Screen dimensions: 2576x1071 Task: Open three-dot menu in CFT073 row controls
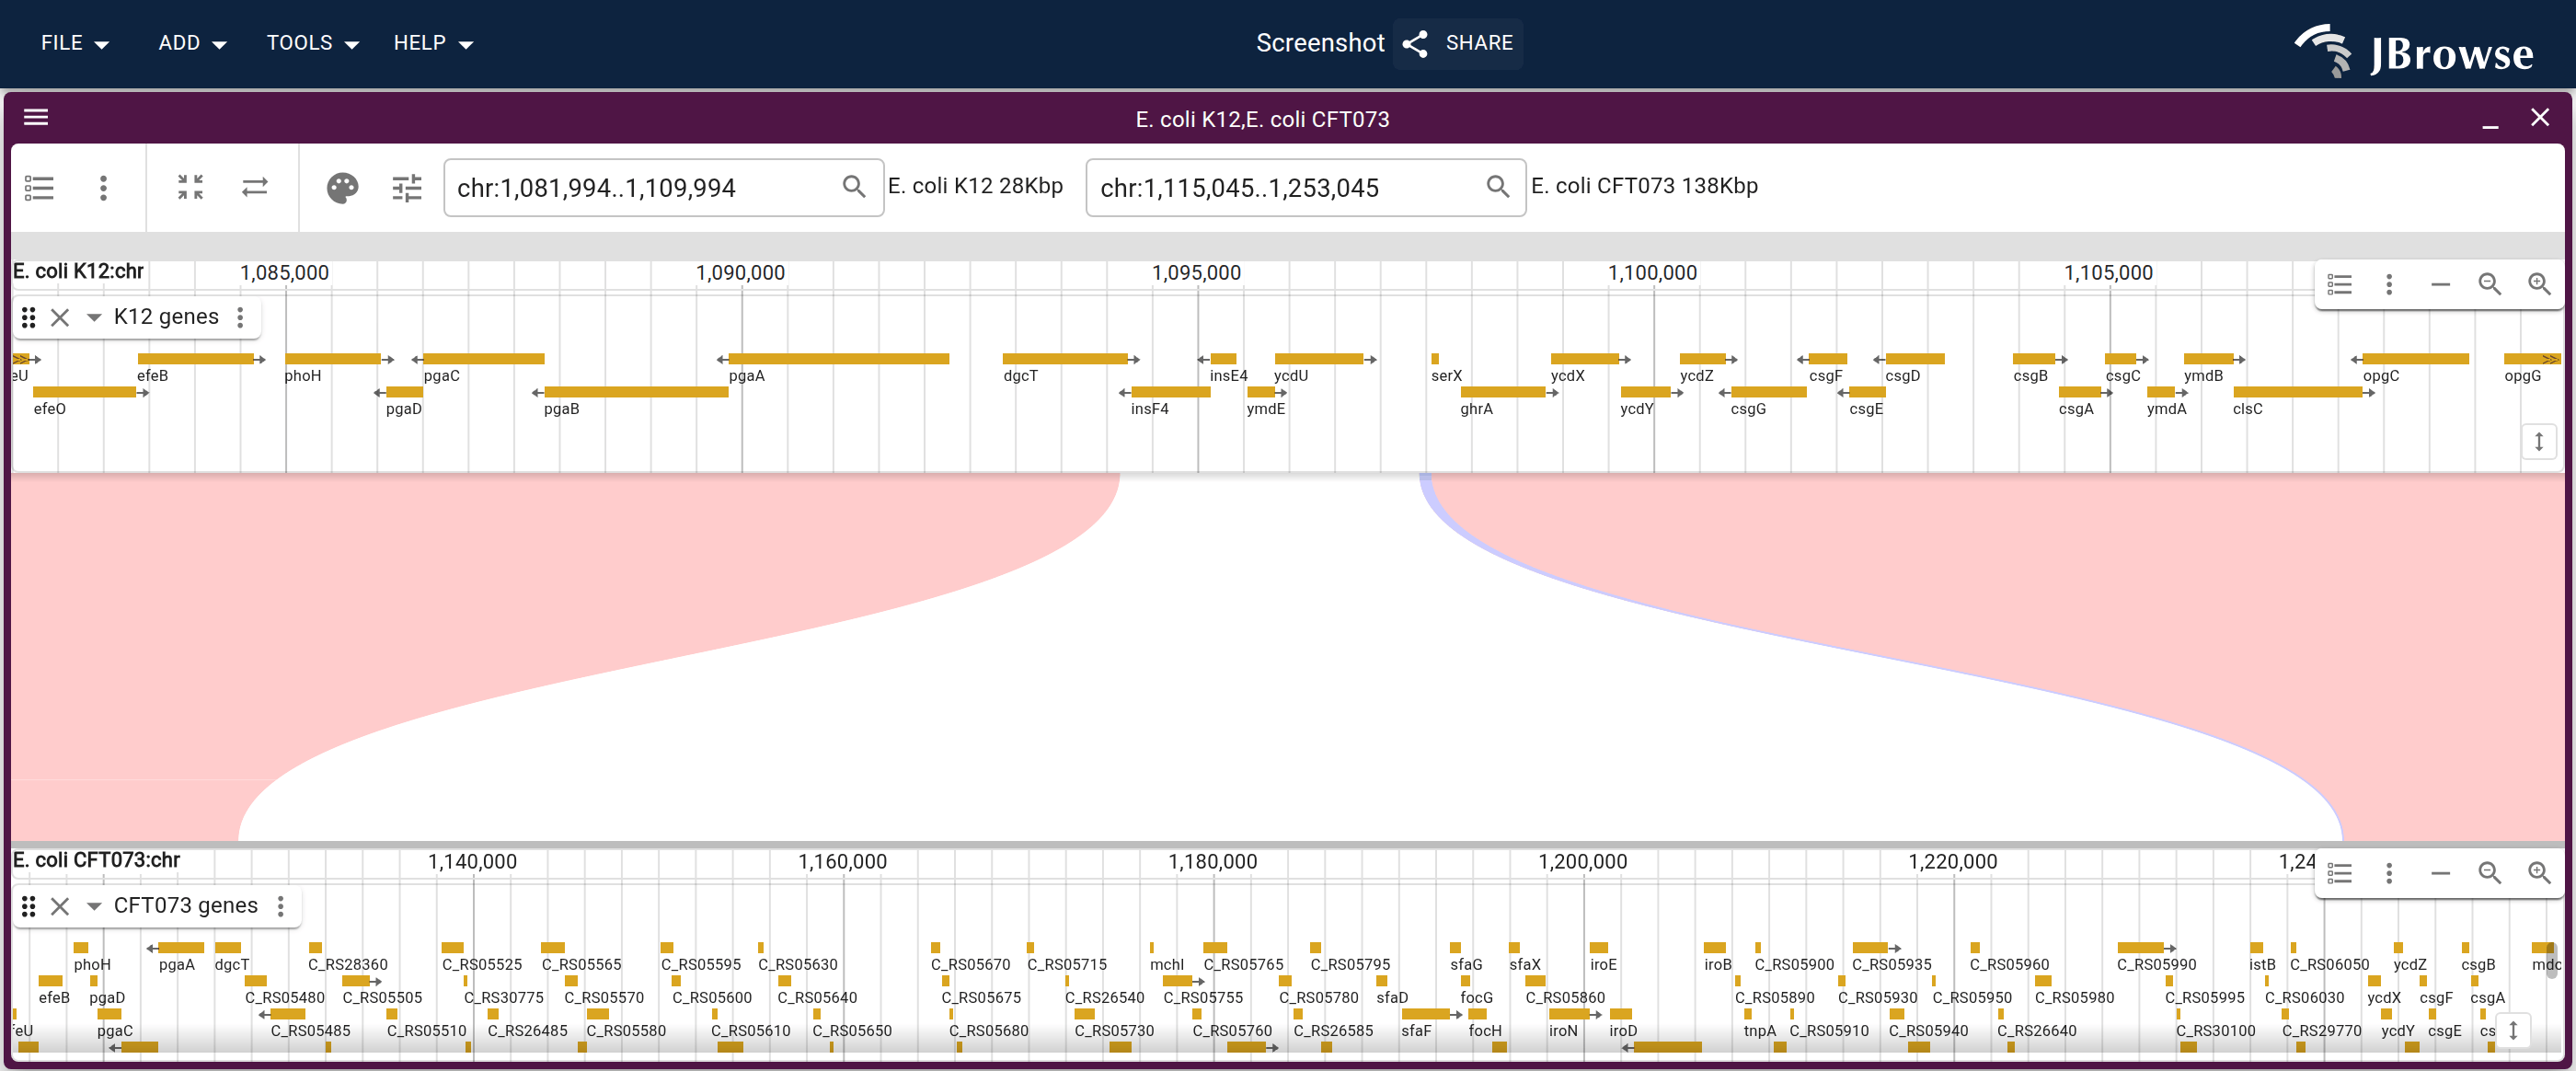(x=2389, y=874)
